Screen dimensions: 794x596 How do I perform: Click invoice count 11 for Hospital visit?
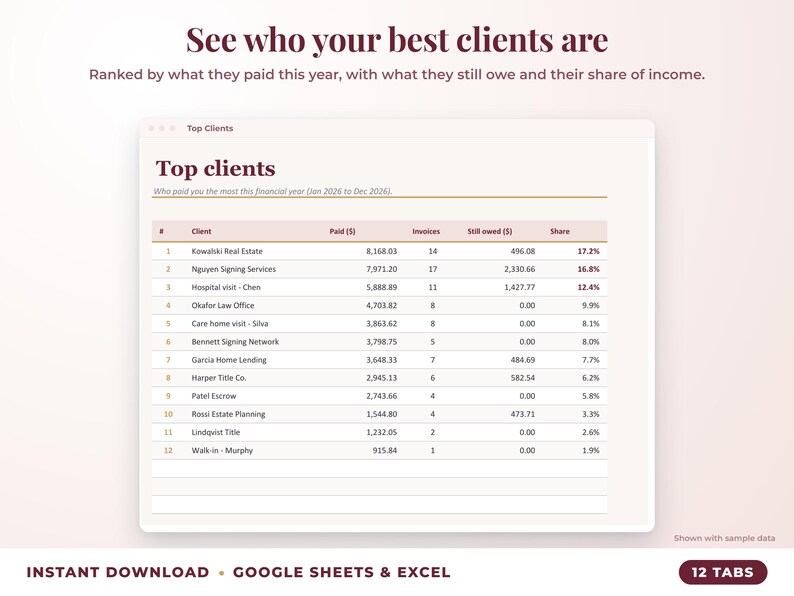click(x=432, y=287)
